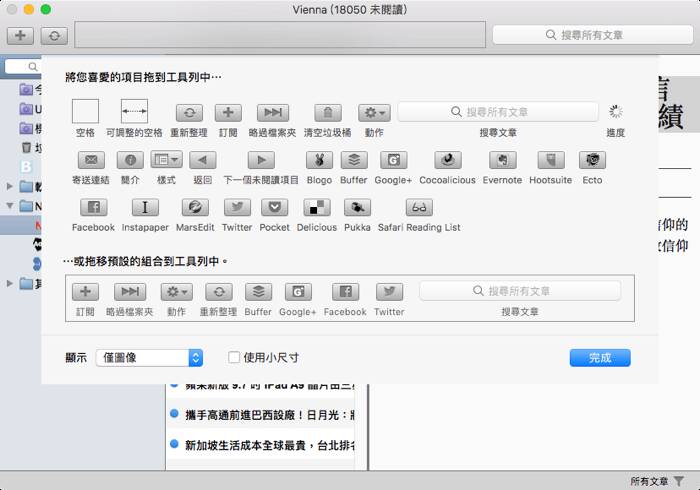Select the 進度 progress spinner item
The width and height of the screenshot is (700, 490).
(x=616, y=112)
